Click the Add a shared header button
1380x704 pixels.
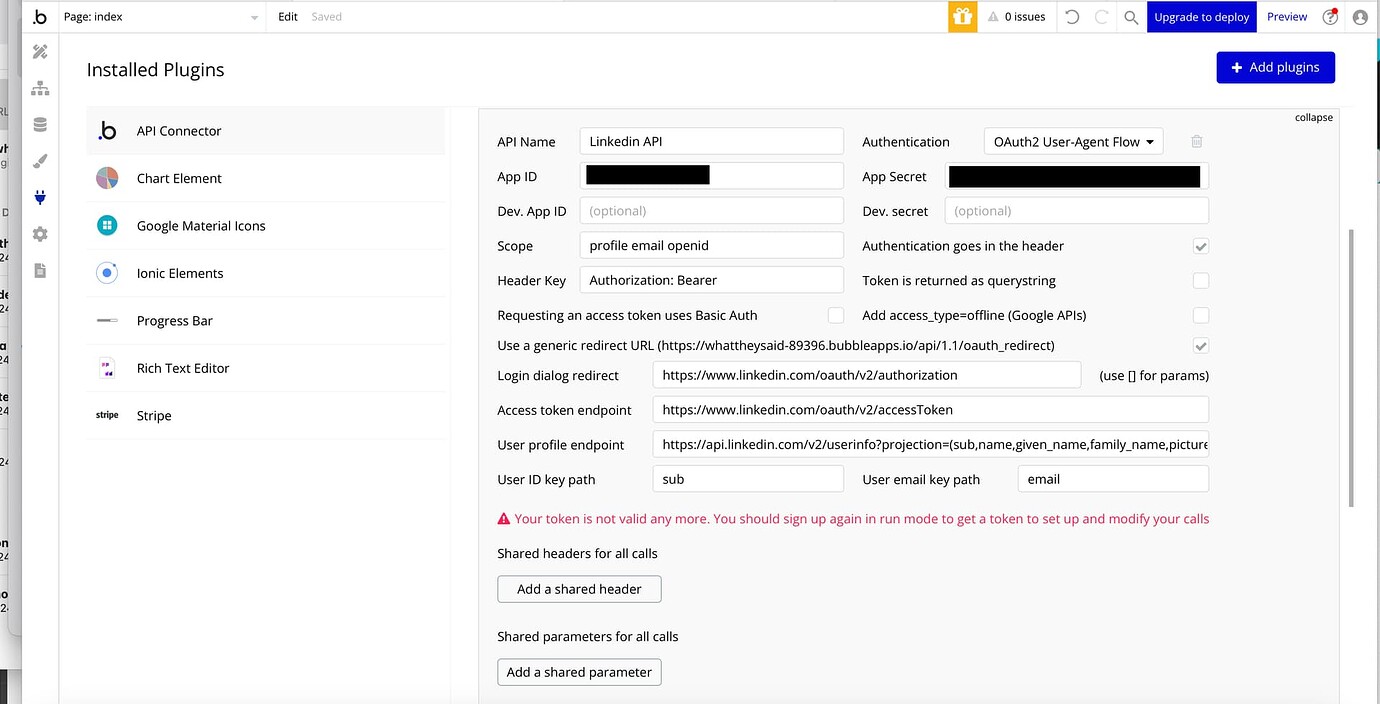pos(578,589)
